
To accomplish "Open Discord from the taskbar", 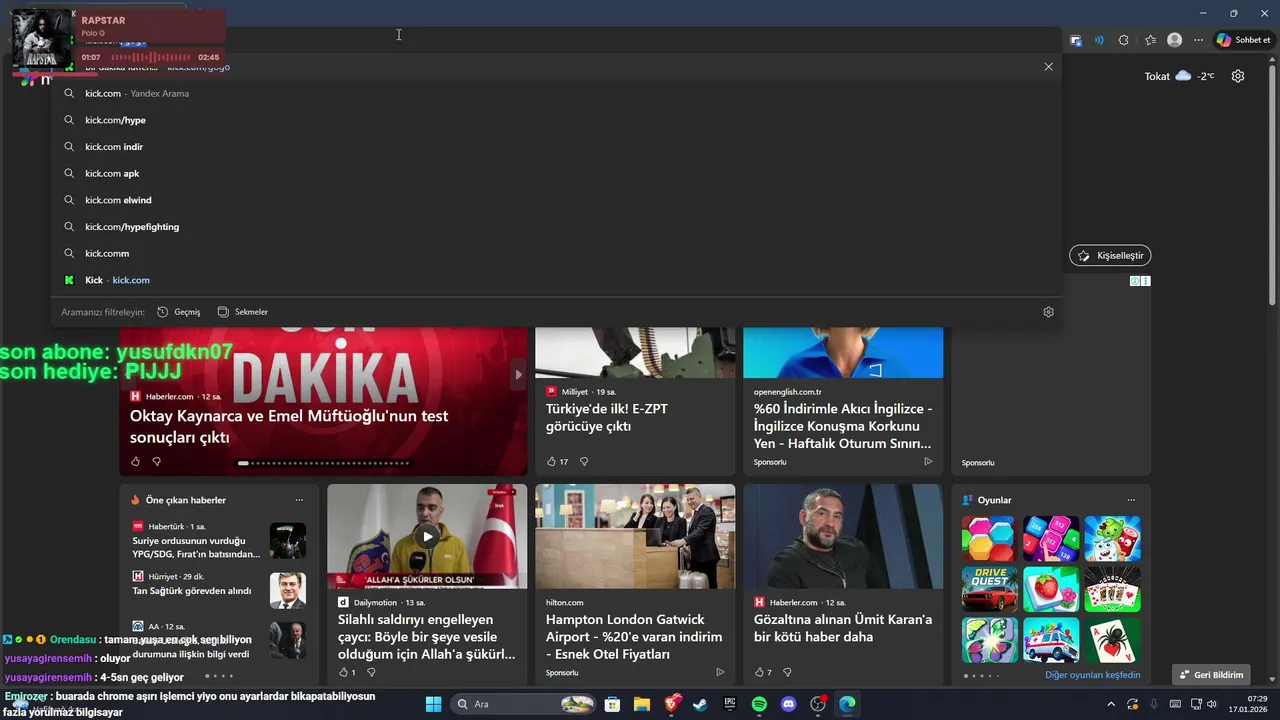I will [x=789, y=704].
